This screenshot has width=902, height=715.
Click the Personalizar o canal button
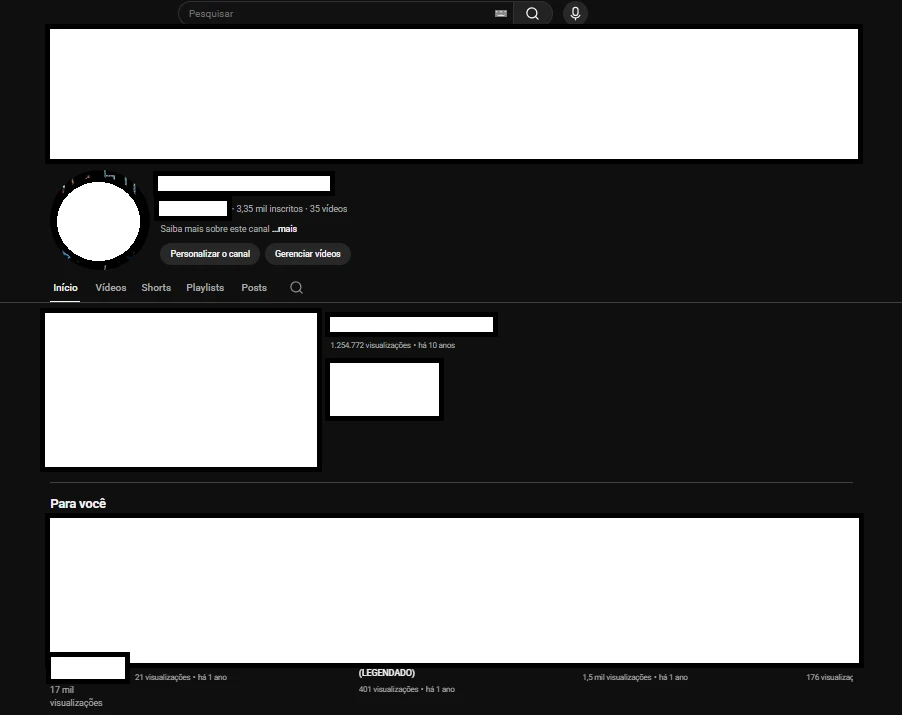pyautogui.click(x=210, y=254)
